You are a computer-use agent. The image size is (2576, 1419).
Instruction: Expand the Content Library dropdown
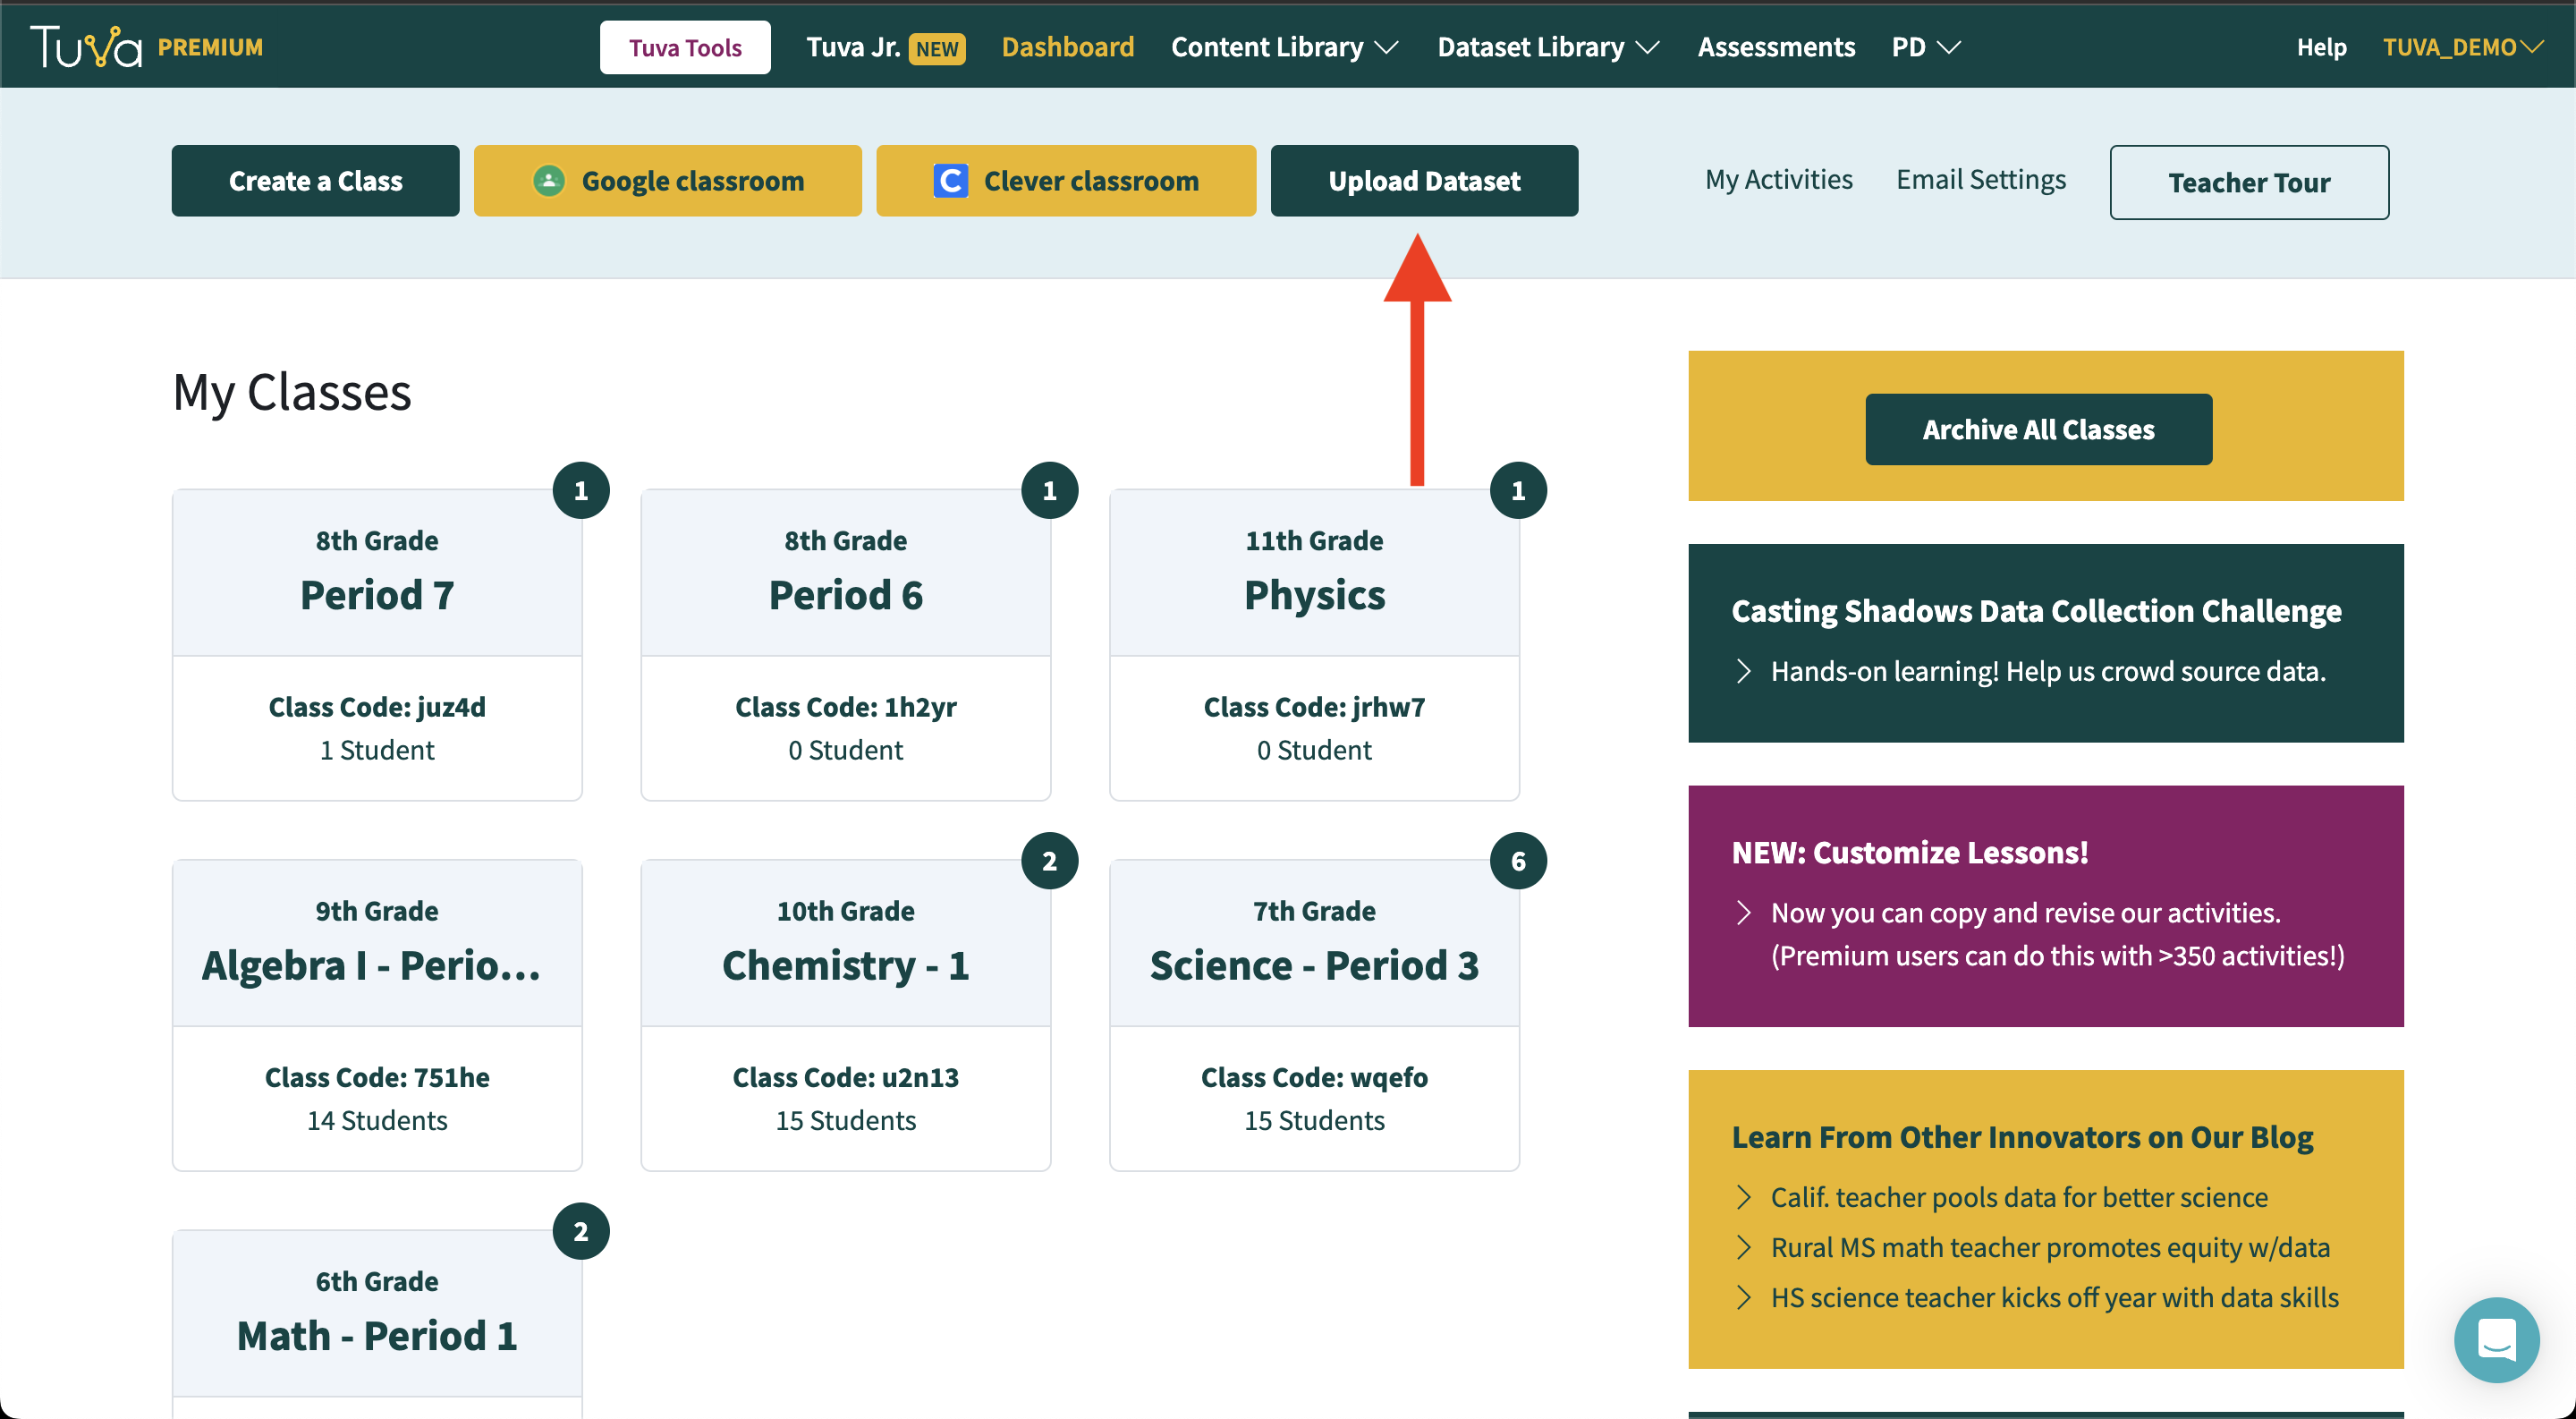pos(1285,47)
